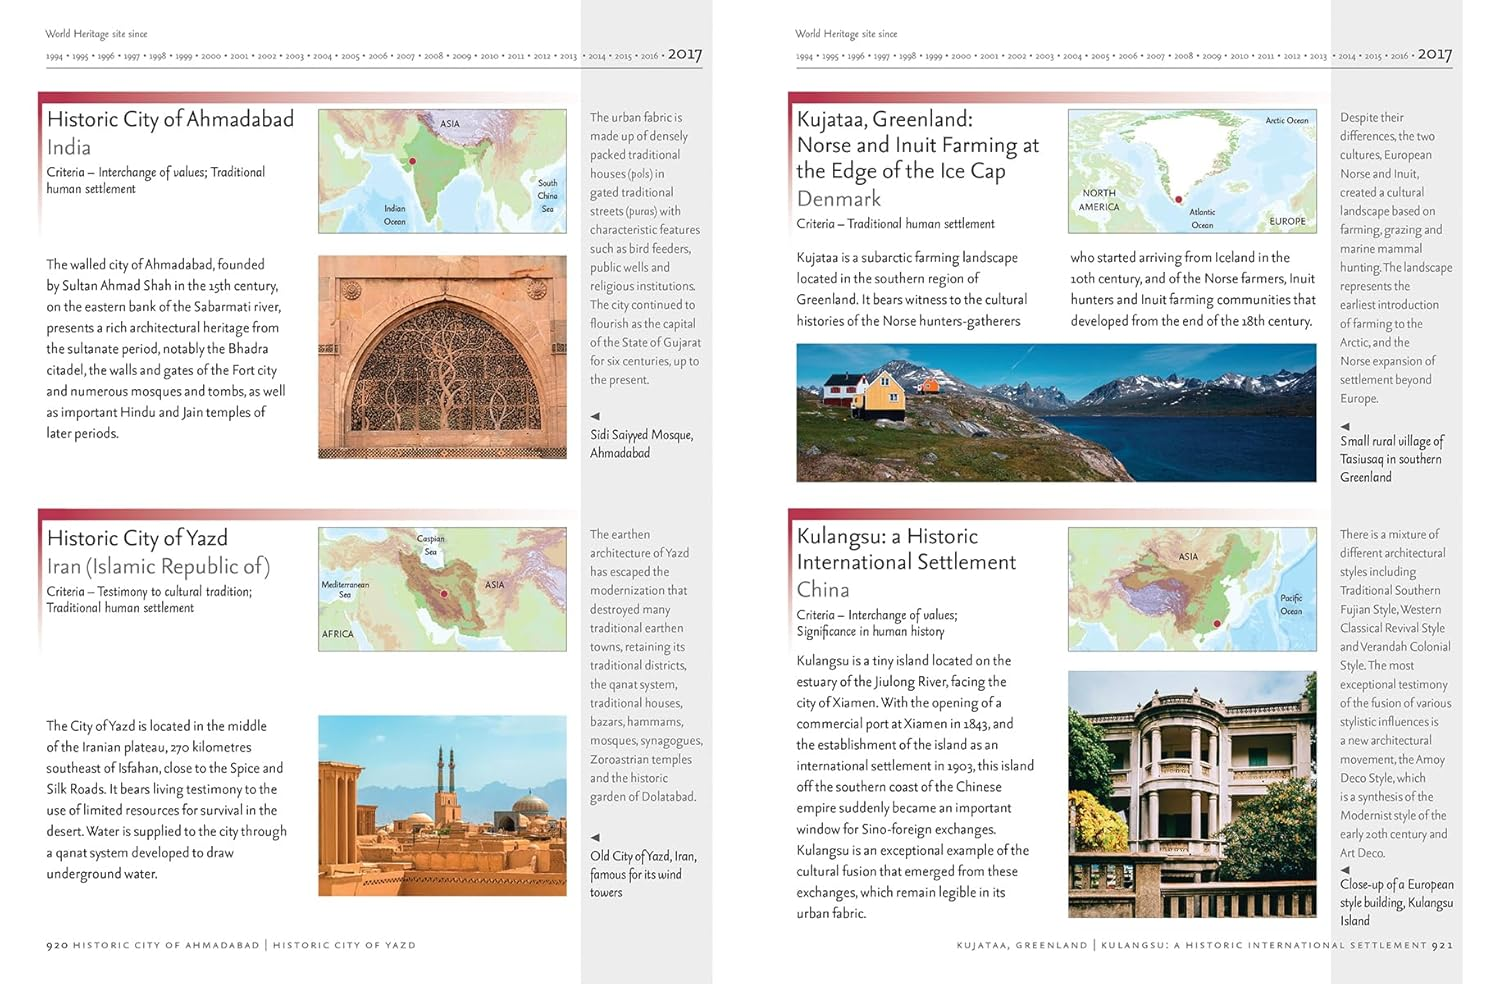The width and height of the screenshot is (1500, 984).
Task: Select the Iran location map for Yazd
Action: point(440,588)
